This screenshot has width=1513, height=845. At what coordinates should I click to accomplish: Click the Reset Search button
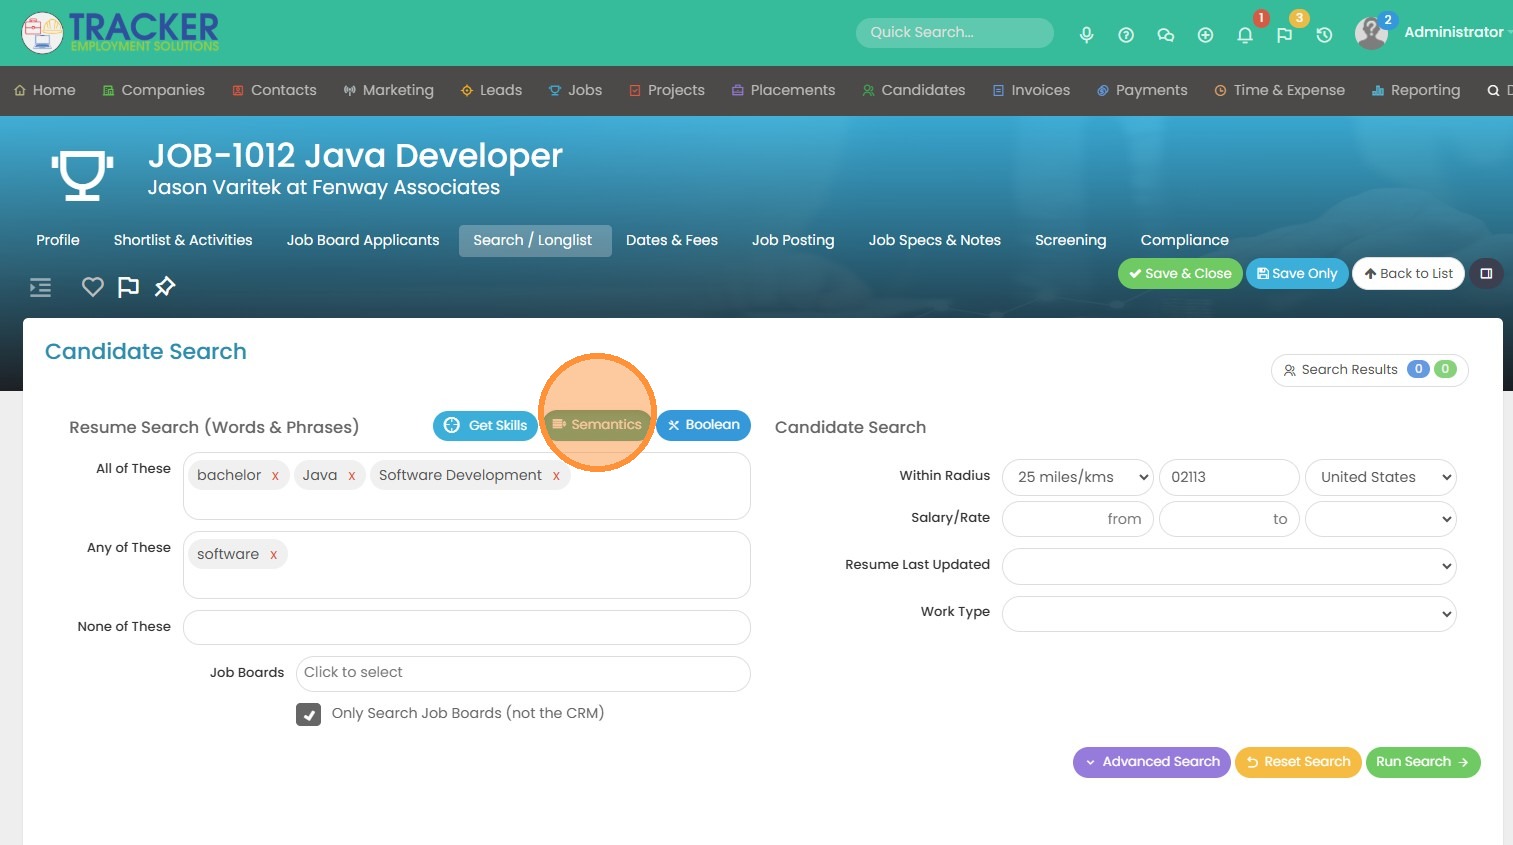1298,762
